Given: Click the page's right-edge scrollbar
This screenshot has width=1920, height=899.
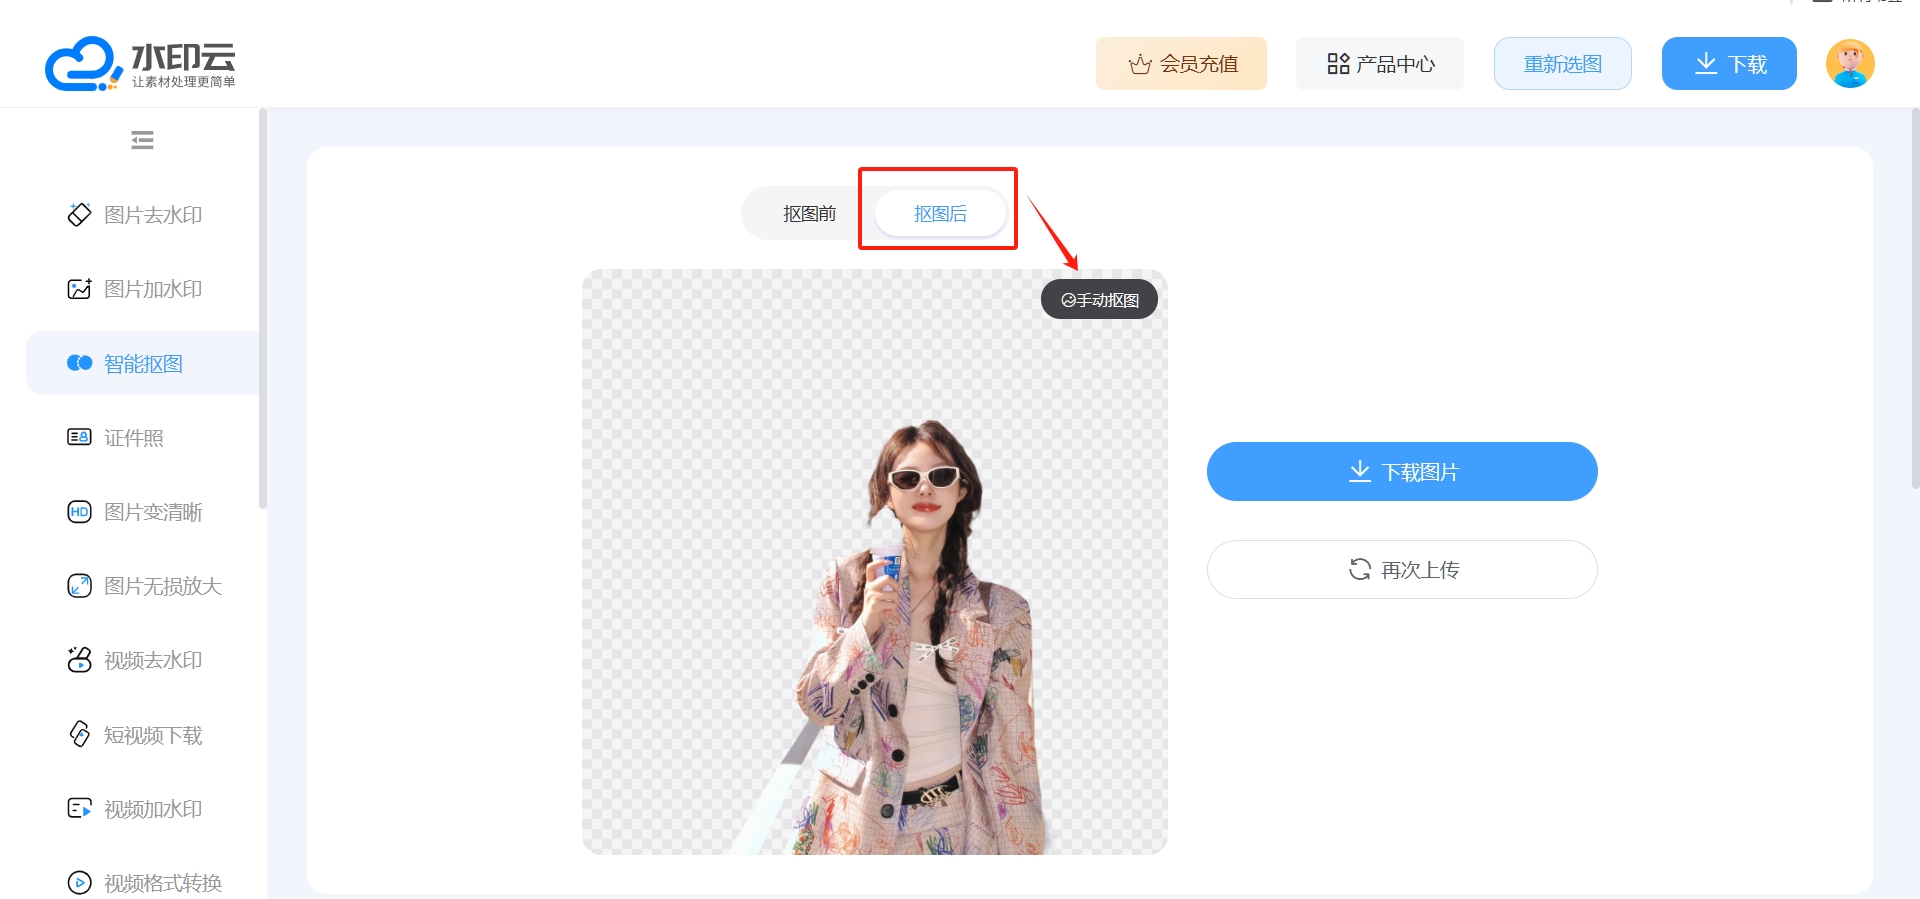Looking at the screenshot, I should (1916, 298).
